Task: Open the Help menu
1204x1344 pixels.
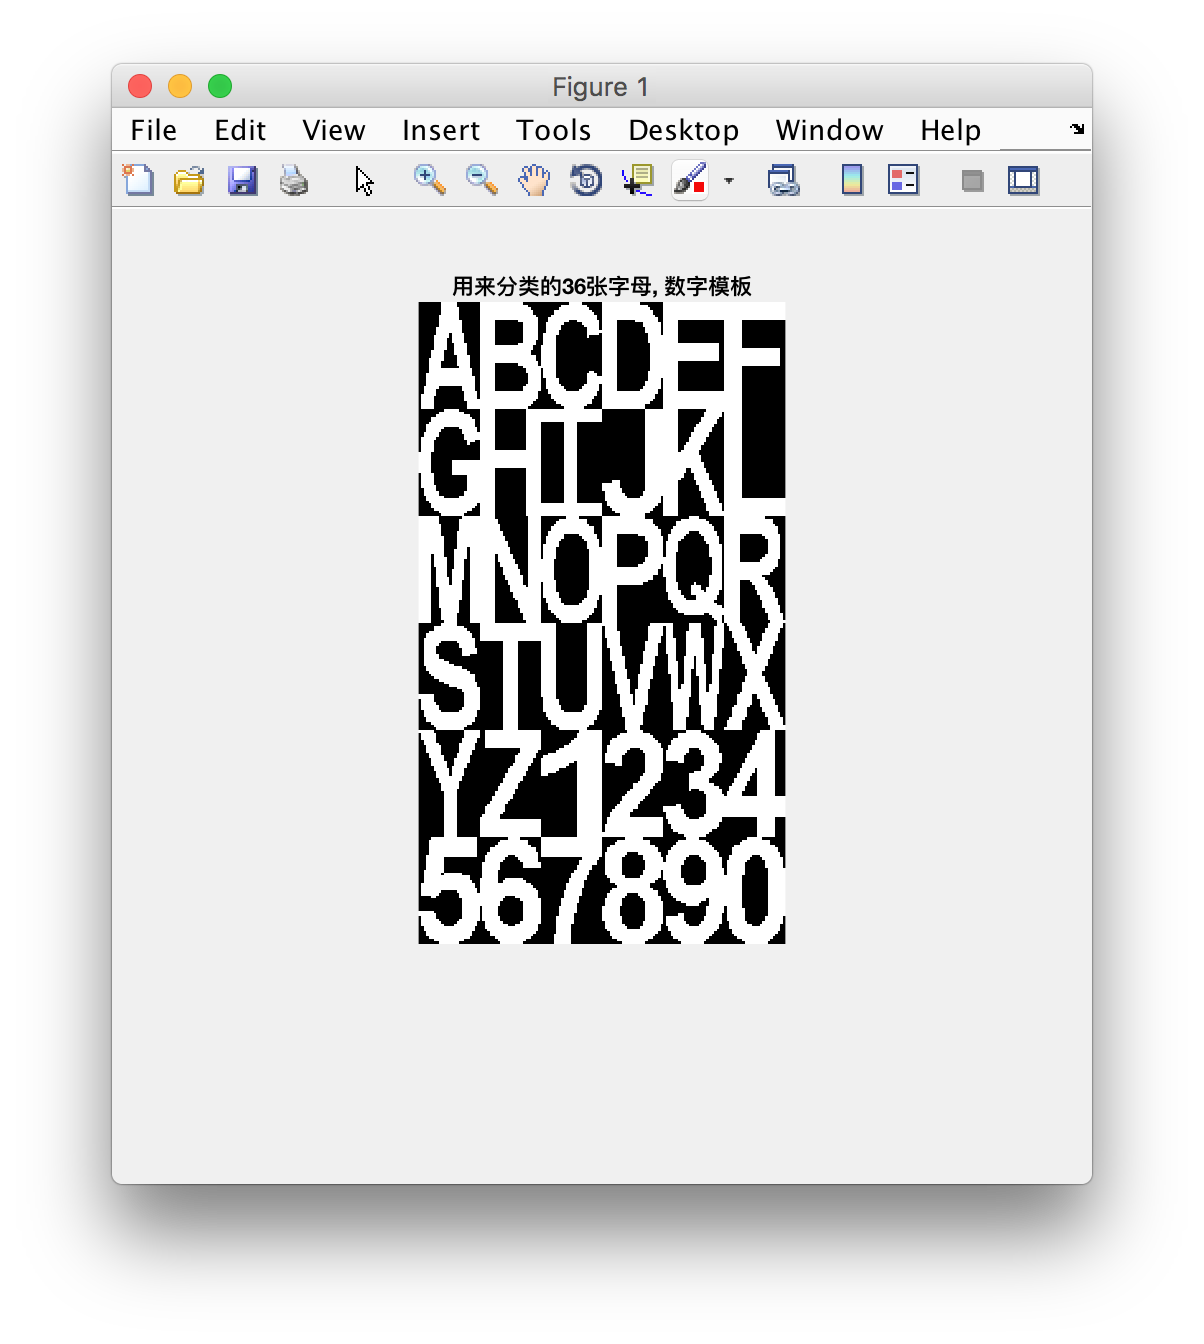Action: click(950, 130)
